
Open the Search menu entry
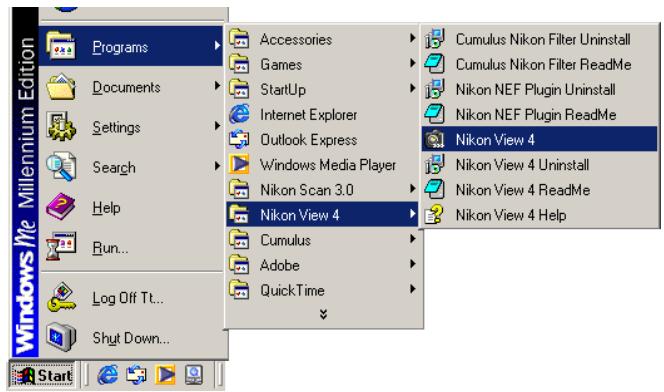[x=131, y=167]
